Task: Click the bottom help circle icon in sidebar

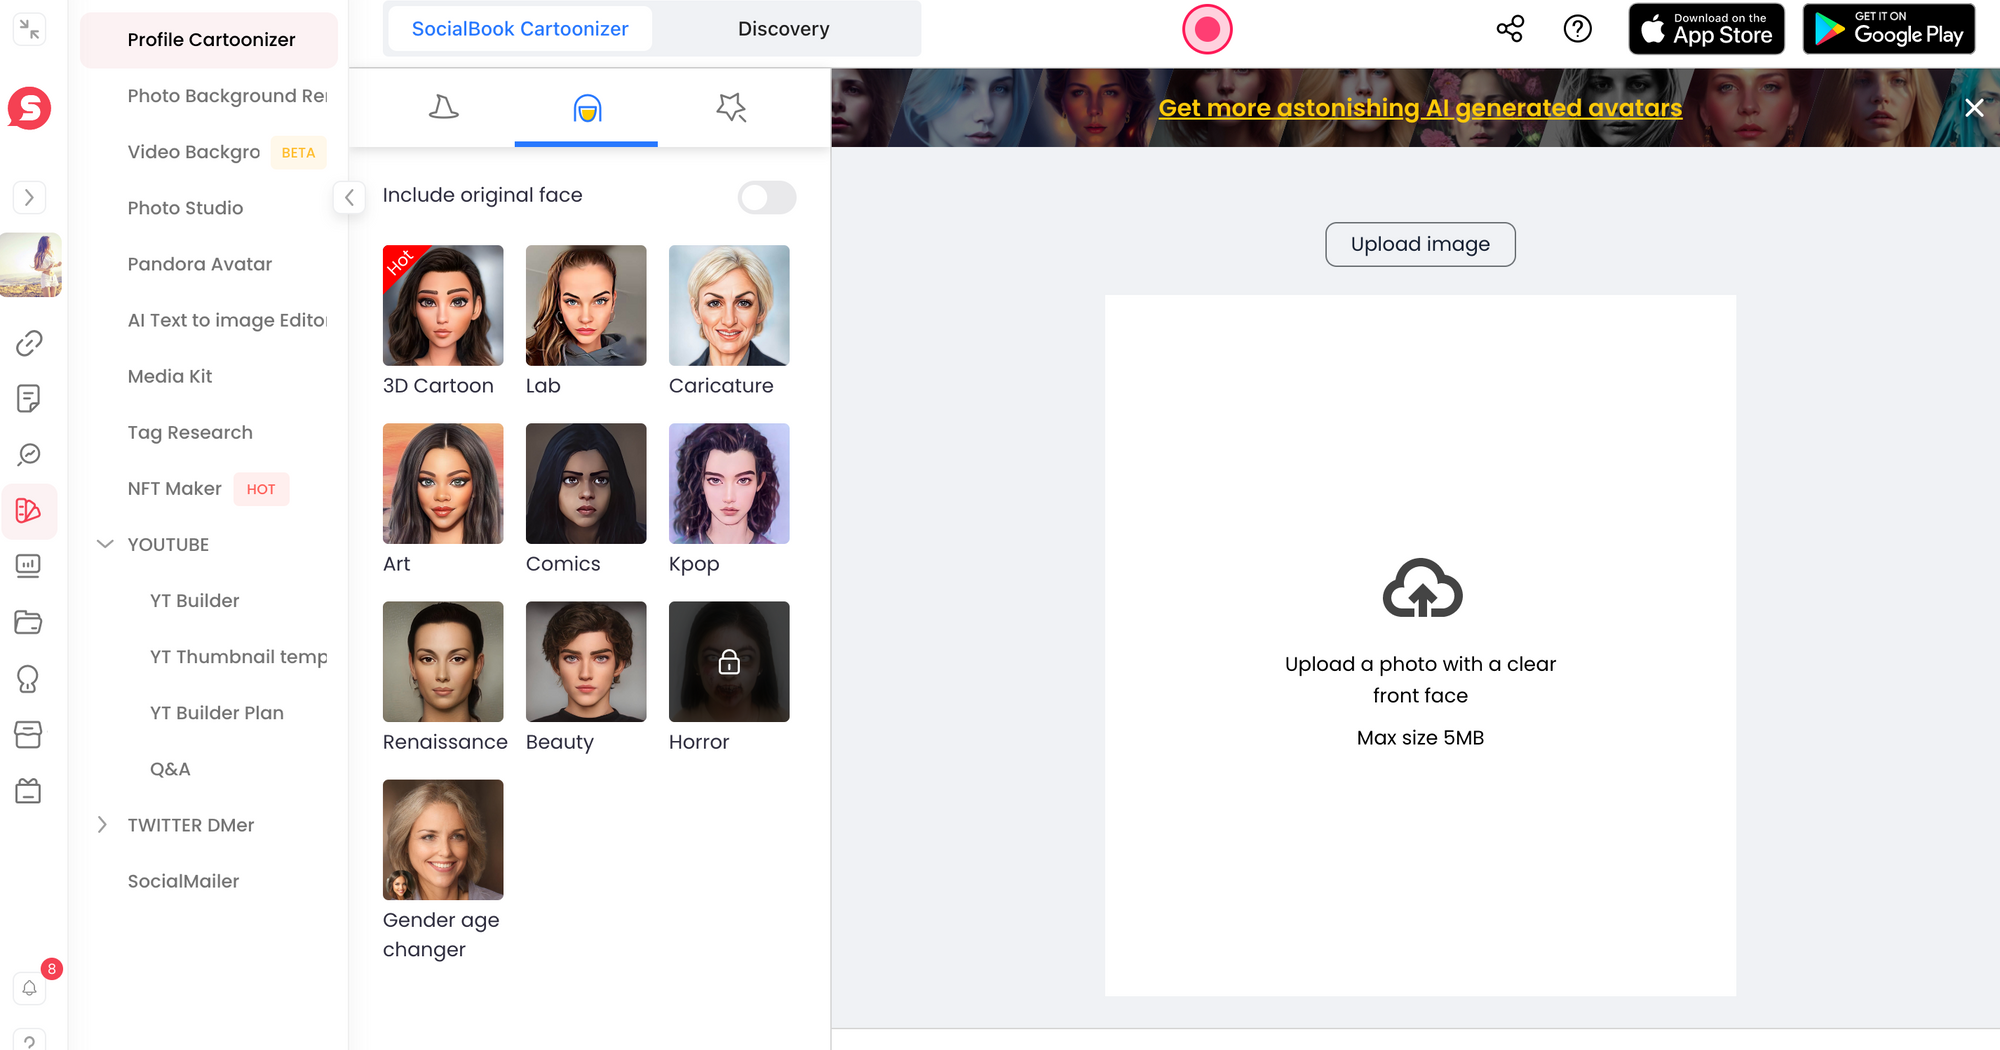Action: point(30,1040)
